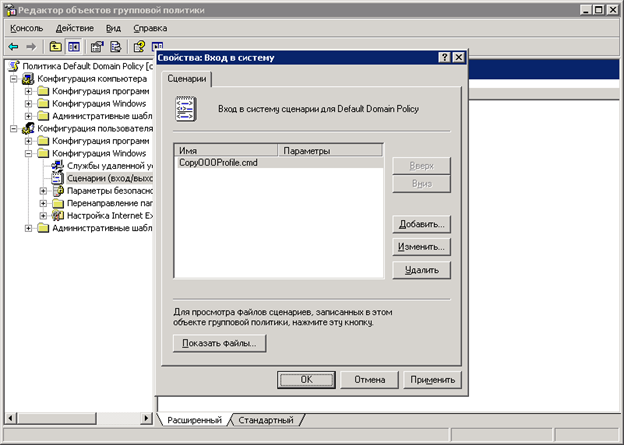The image size is (624, 445).
Task: Switch to the Стандартный tab
Action: coord(267,420)
